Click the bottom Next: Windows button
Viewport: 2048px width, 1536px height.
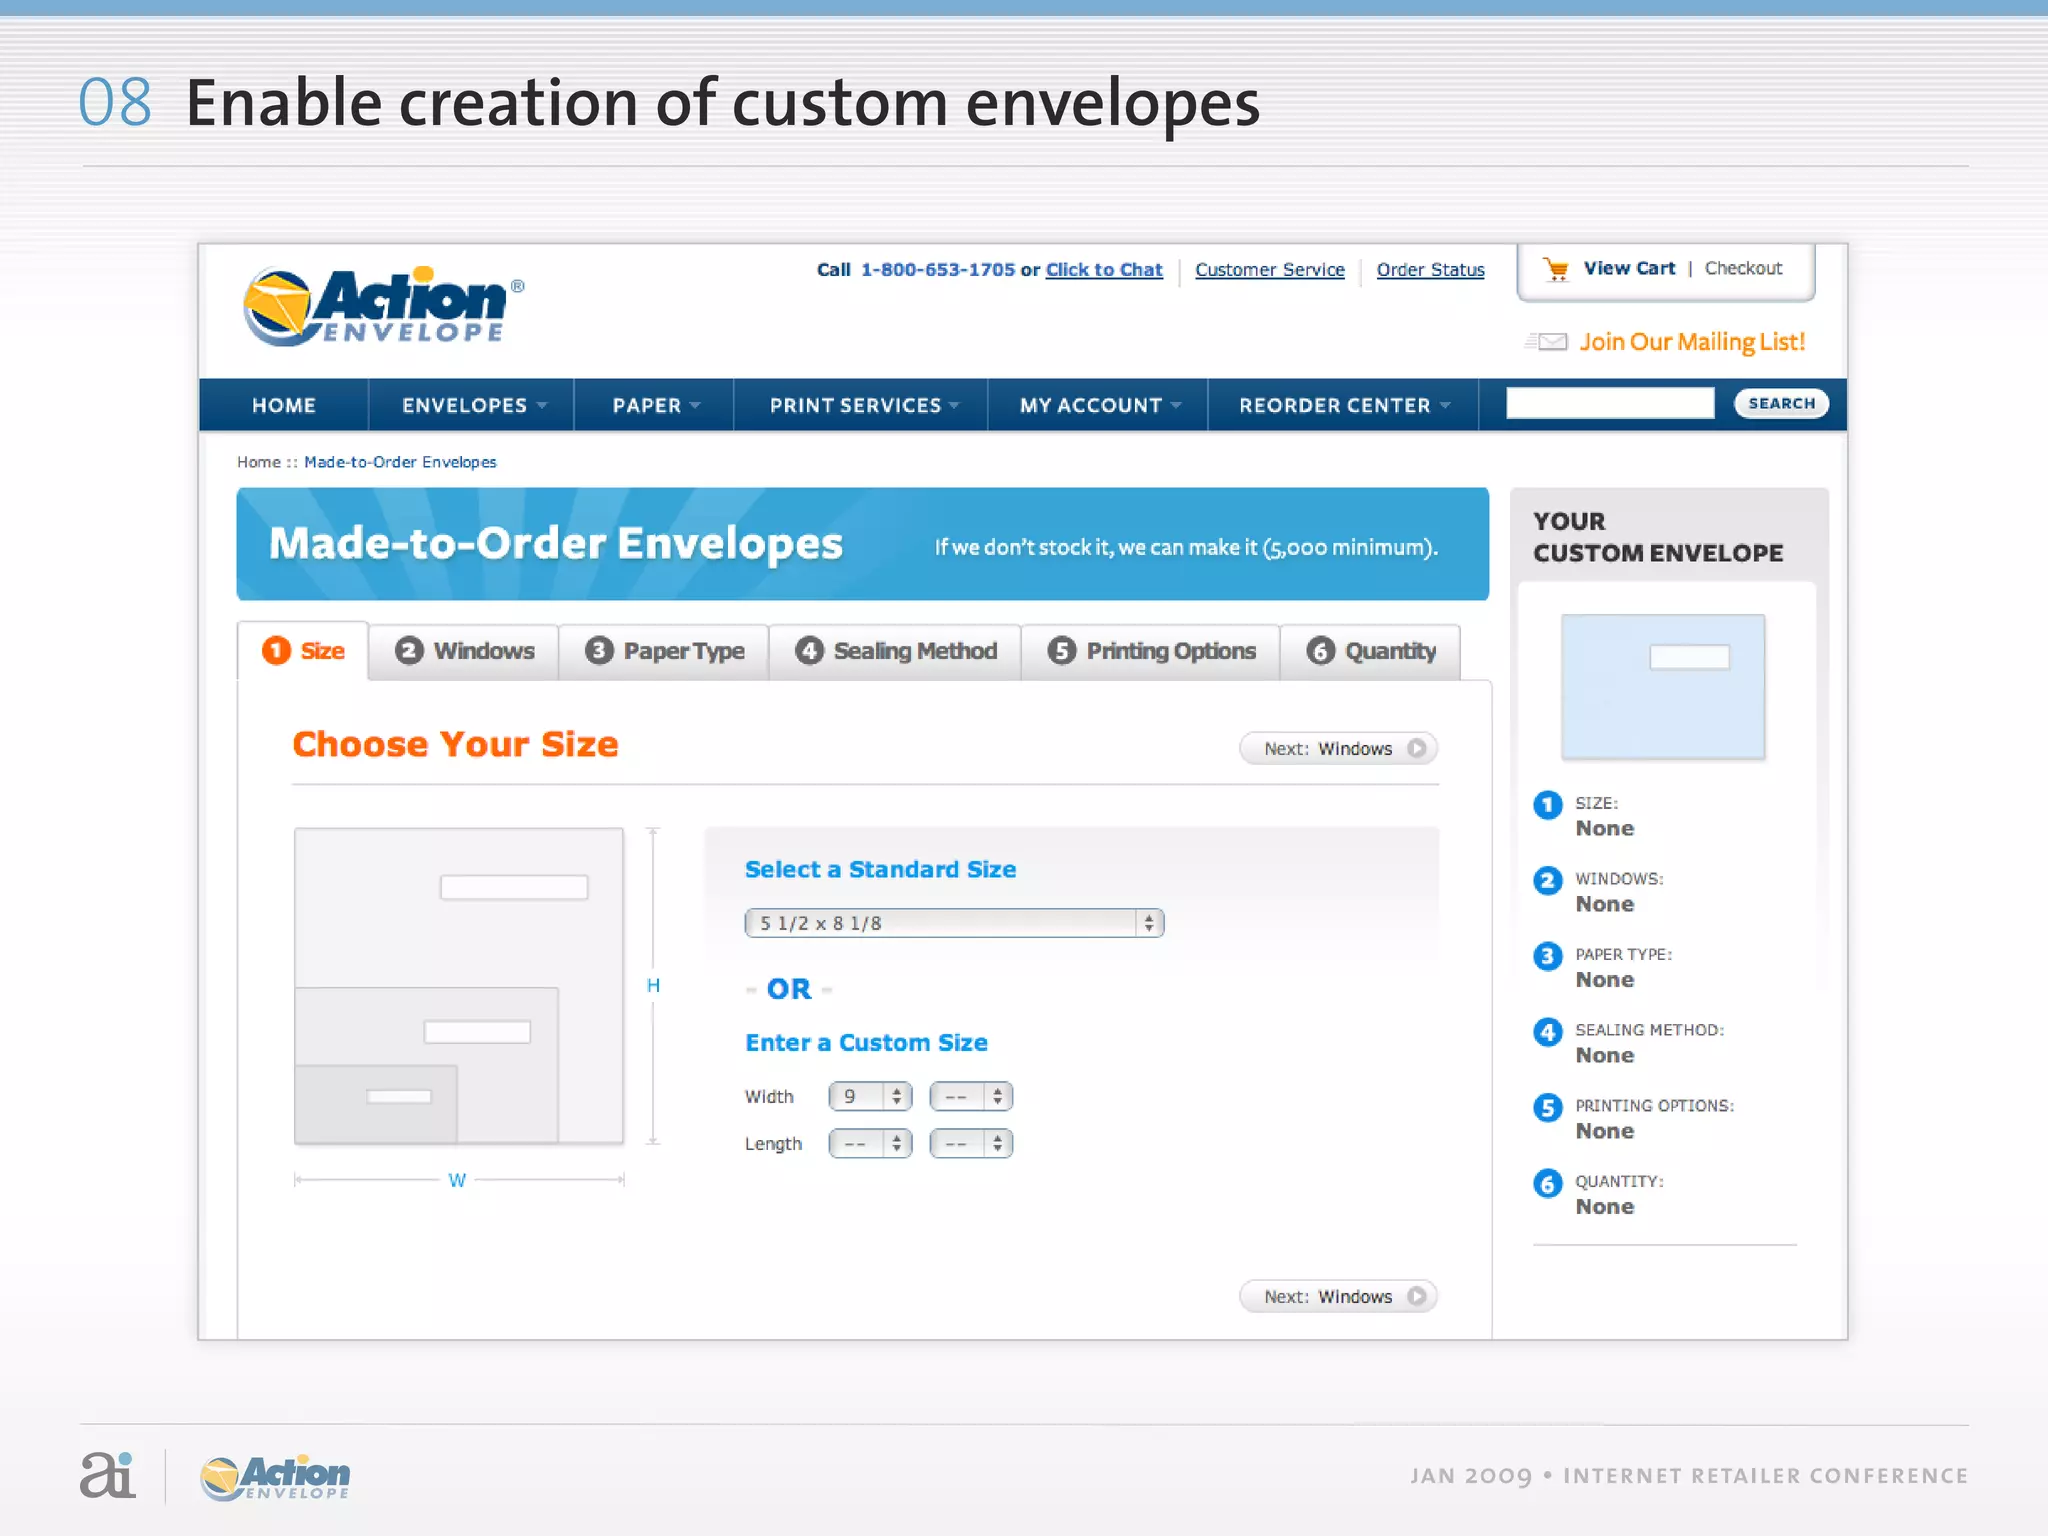pos(1338,1296)
